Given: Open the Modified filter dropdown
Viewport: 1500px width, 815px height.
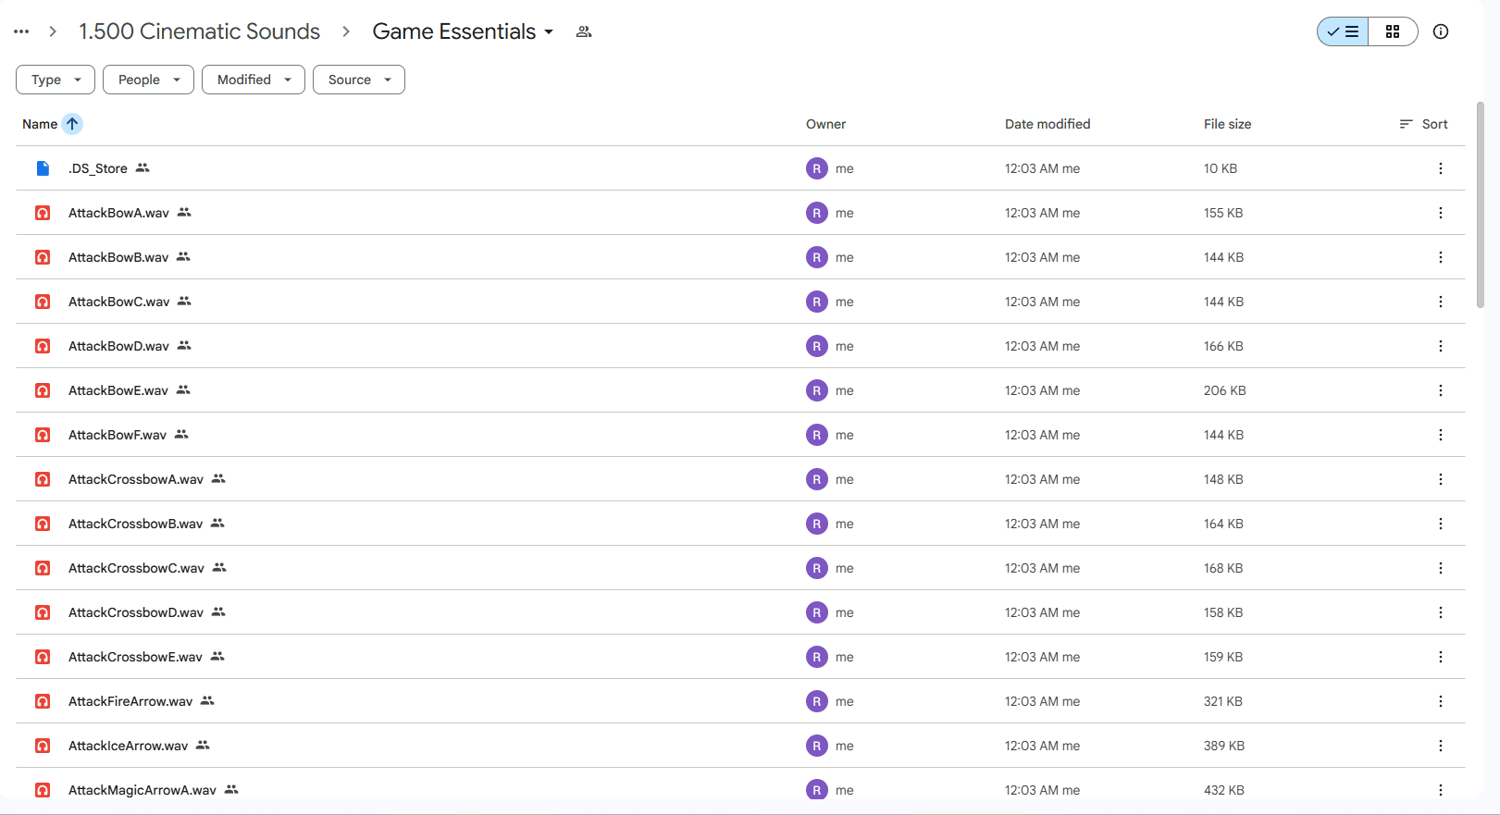Looking at the screenshot, I should [x=253, y=80].
